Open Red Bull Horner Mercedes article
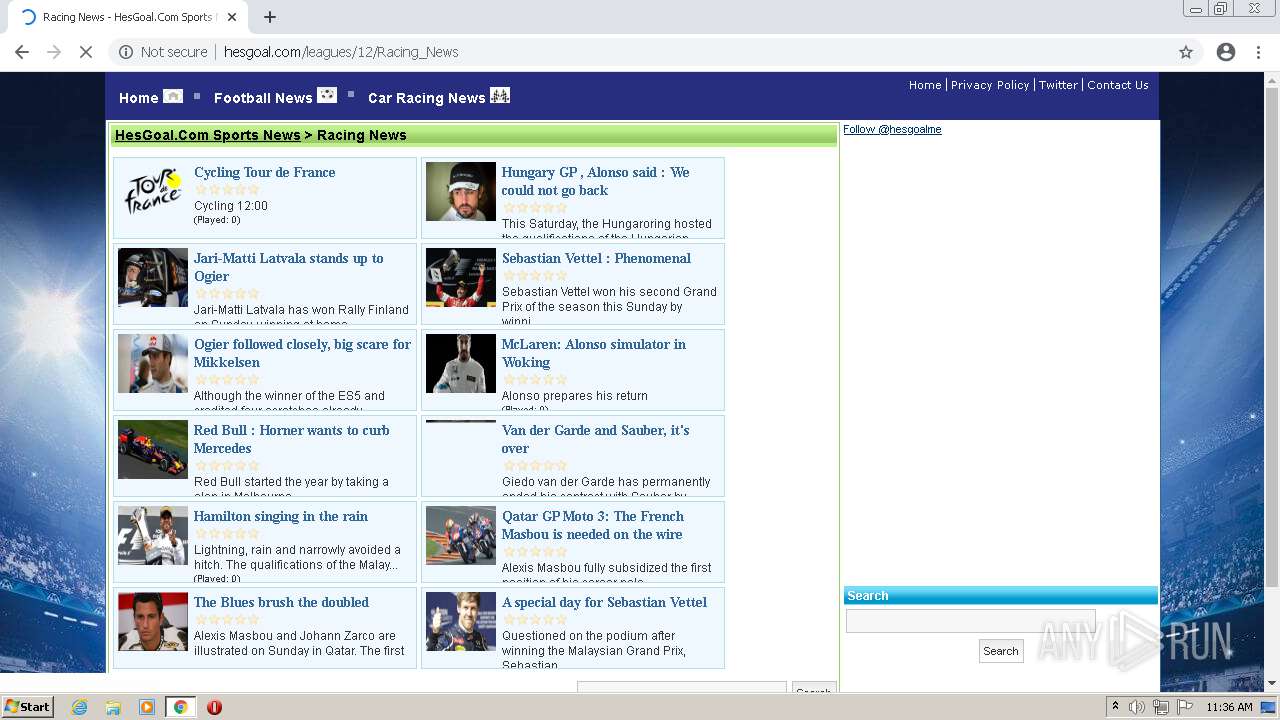 pyautogui.click(x=292, y=439)
